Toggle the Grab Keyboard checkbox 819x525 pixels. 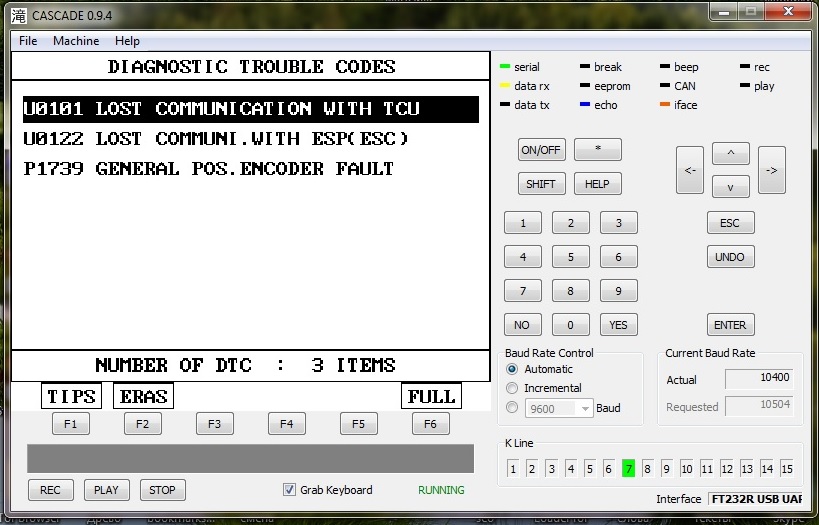point(290,490)
